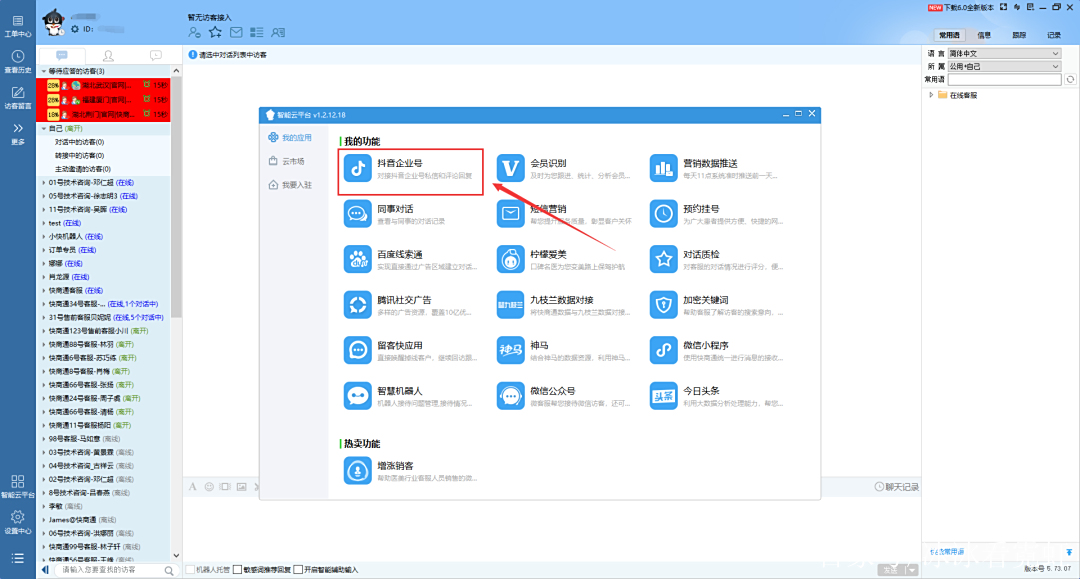Open the 加密关键词 shield icon

(x=663, y=304)
